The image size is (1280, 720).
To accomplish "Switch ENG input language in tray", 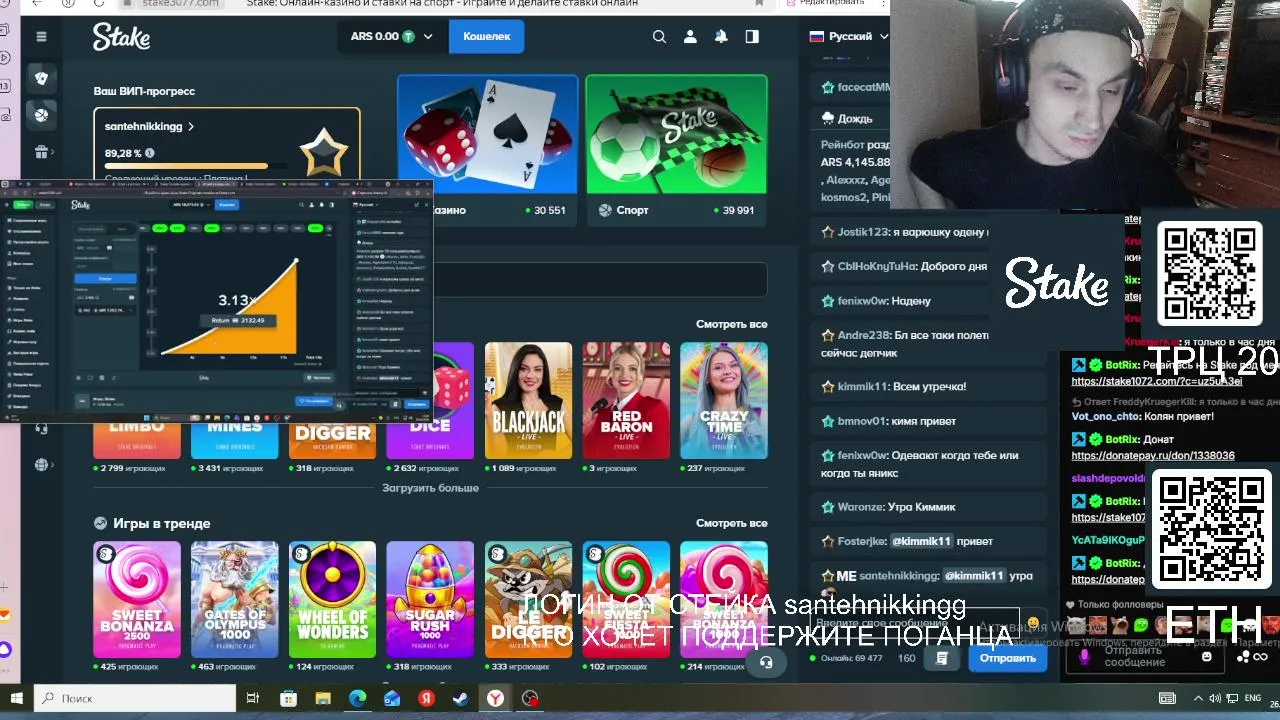I will point(1252,698).
